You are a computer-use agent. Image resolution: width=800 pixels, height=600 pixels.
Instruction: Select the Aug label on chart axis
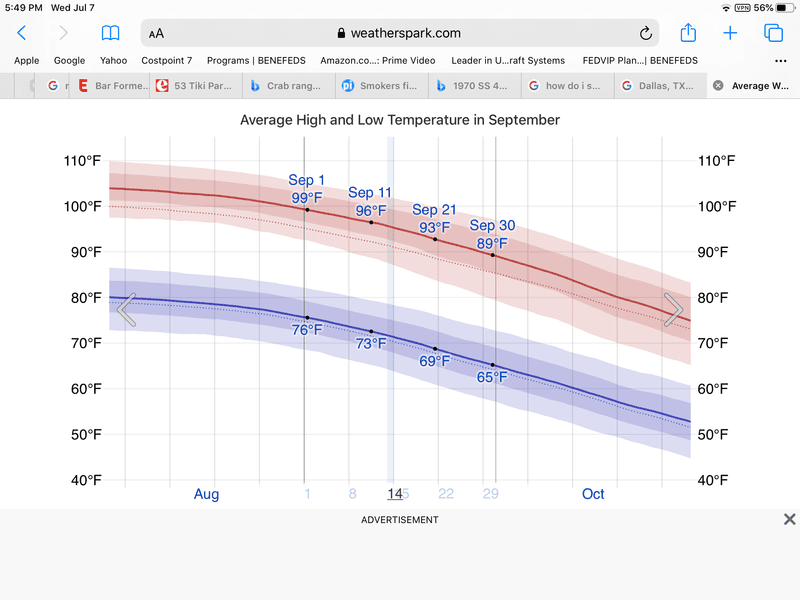tap(206, 494)
